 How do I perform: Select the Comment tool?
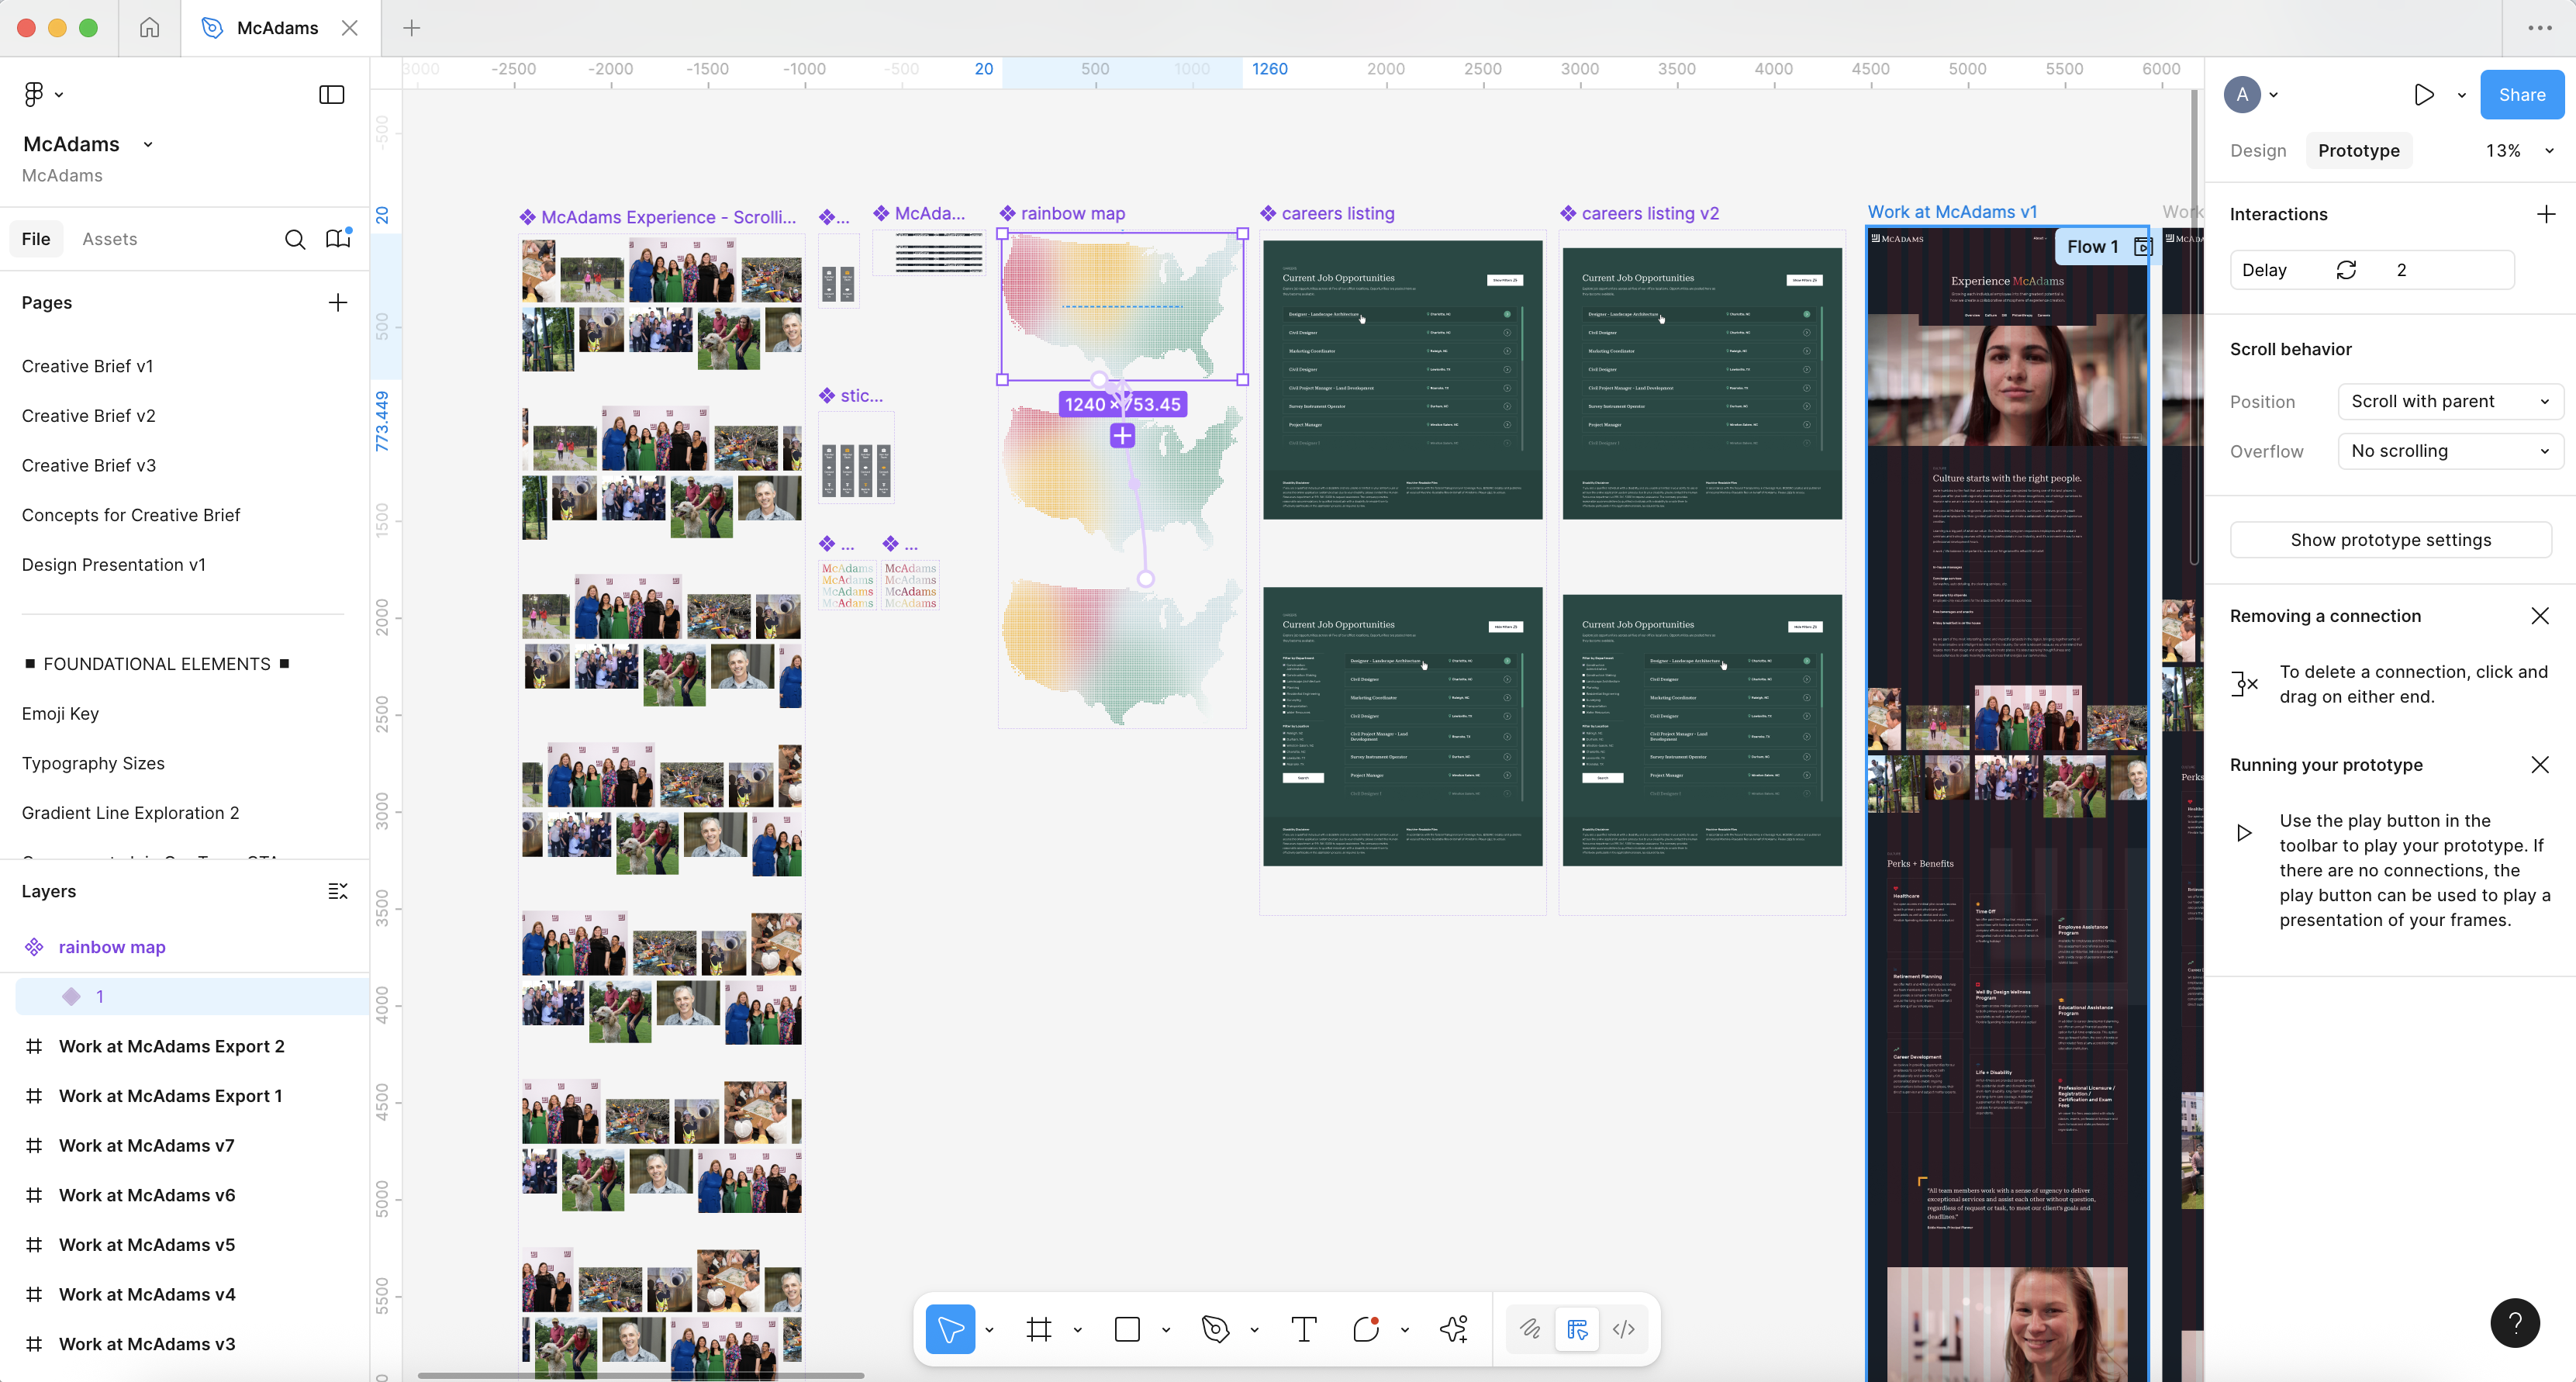1365,1329
